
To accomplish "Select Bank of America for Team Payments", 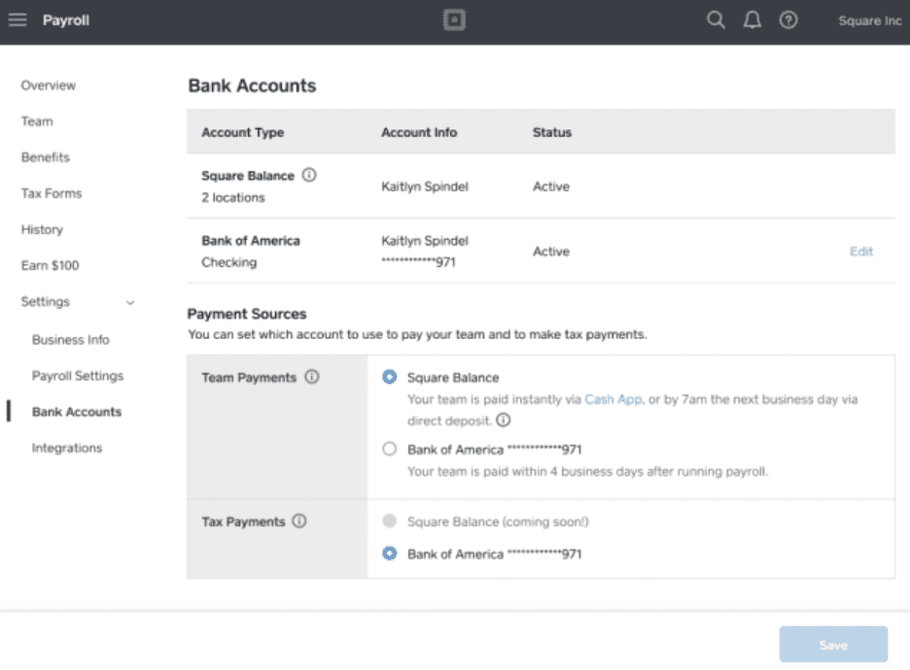I will 390,449.
